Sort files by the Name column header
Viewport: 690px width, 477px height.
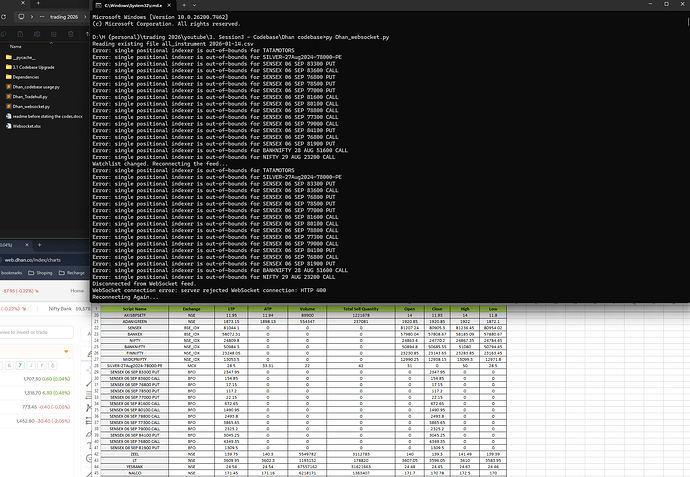(x=16, y=46)
